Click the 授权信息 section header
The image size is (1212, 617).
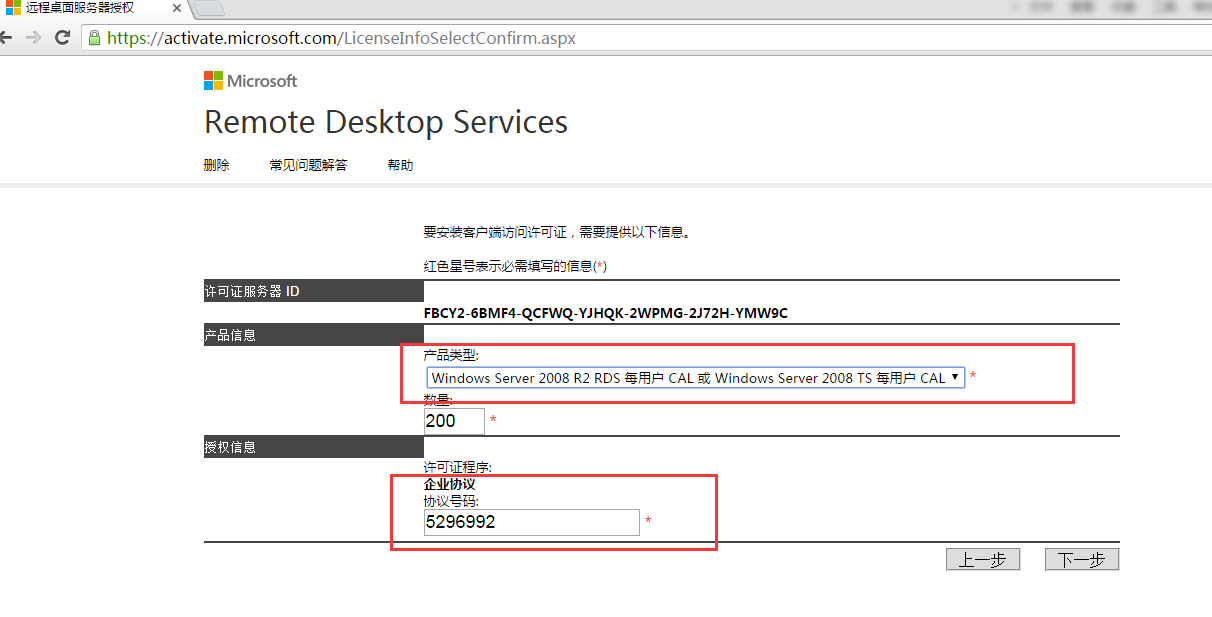(314, 447)
